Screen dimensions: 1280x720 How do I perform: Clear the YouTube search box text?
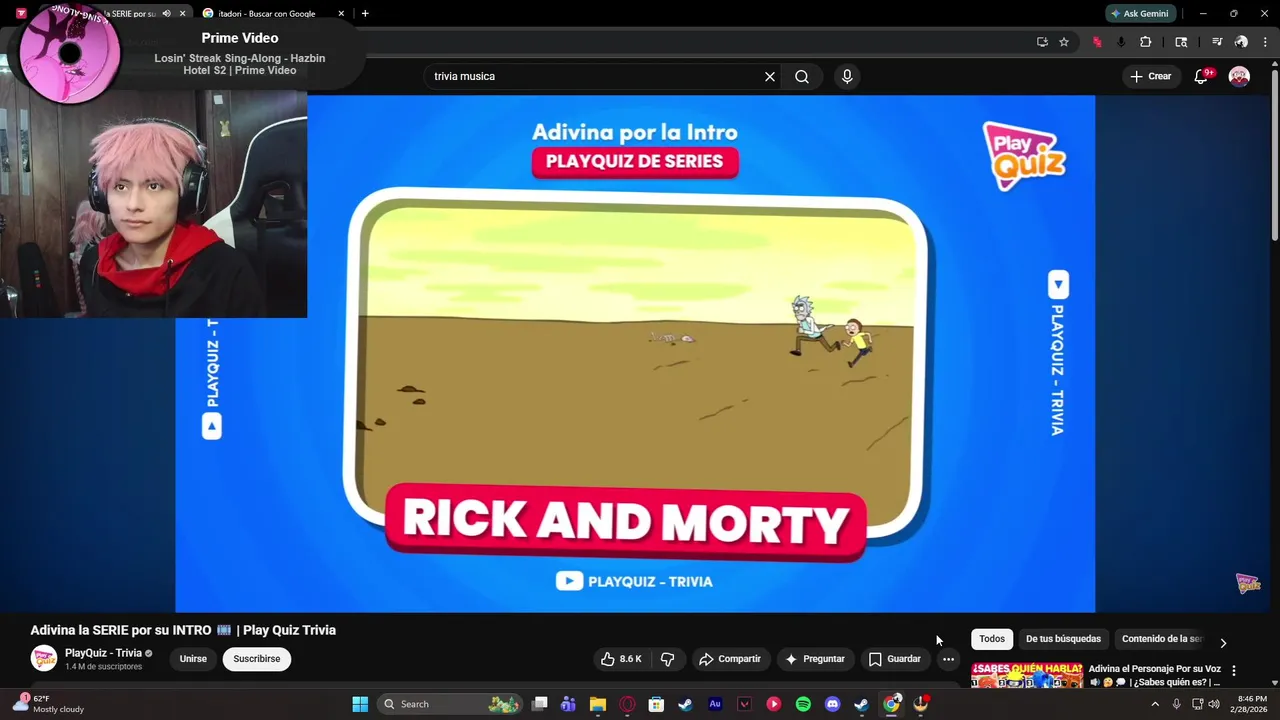(770, 76)
